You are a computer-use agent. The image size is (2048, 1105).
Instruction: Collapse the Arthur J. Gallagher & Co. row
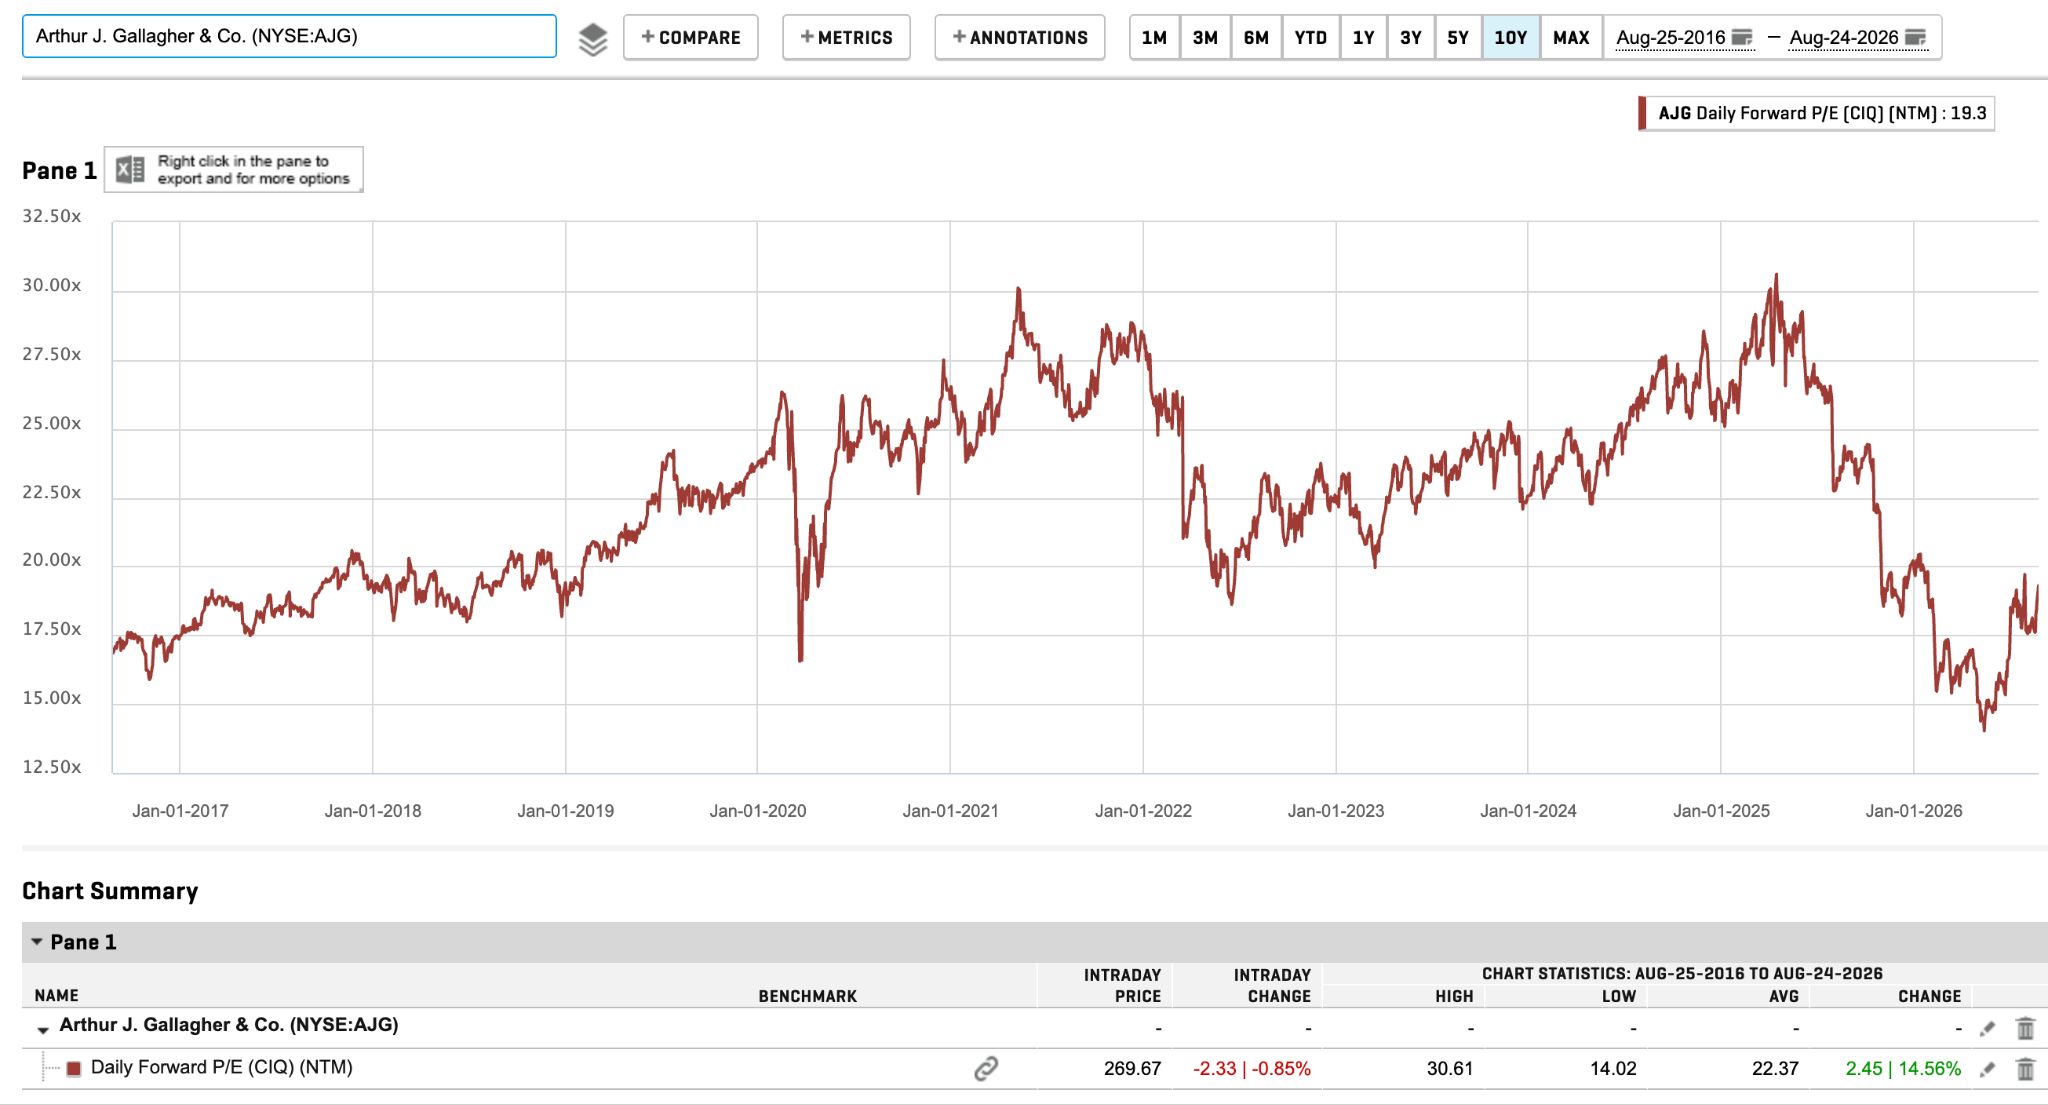point(43,1029)
